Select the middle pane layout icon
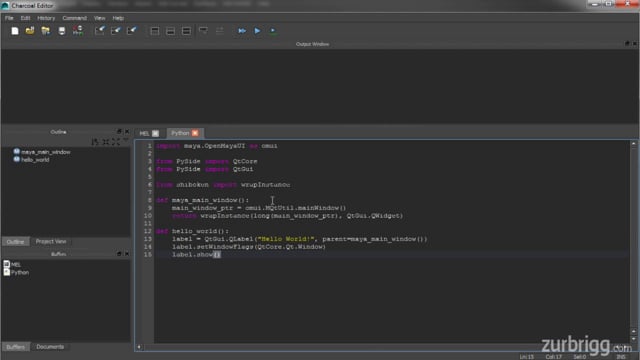This screenshot has height=360, width=640. click(x=171, y=31)
